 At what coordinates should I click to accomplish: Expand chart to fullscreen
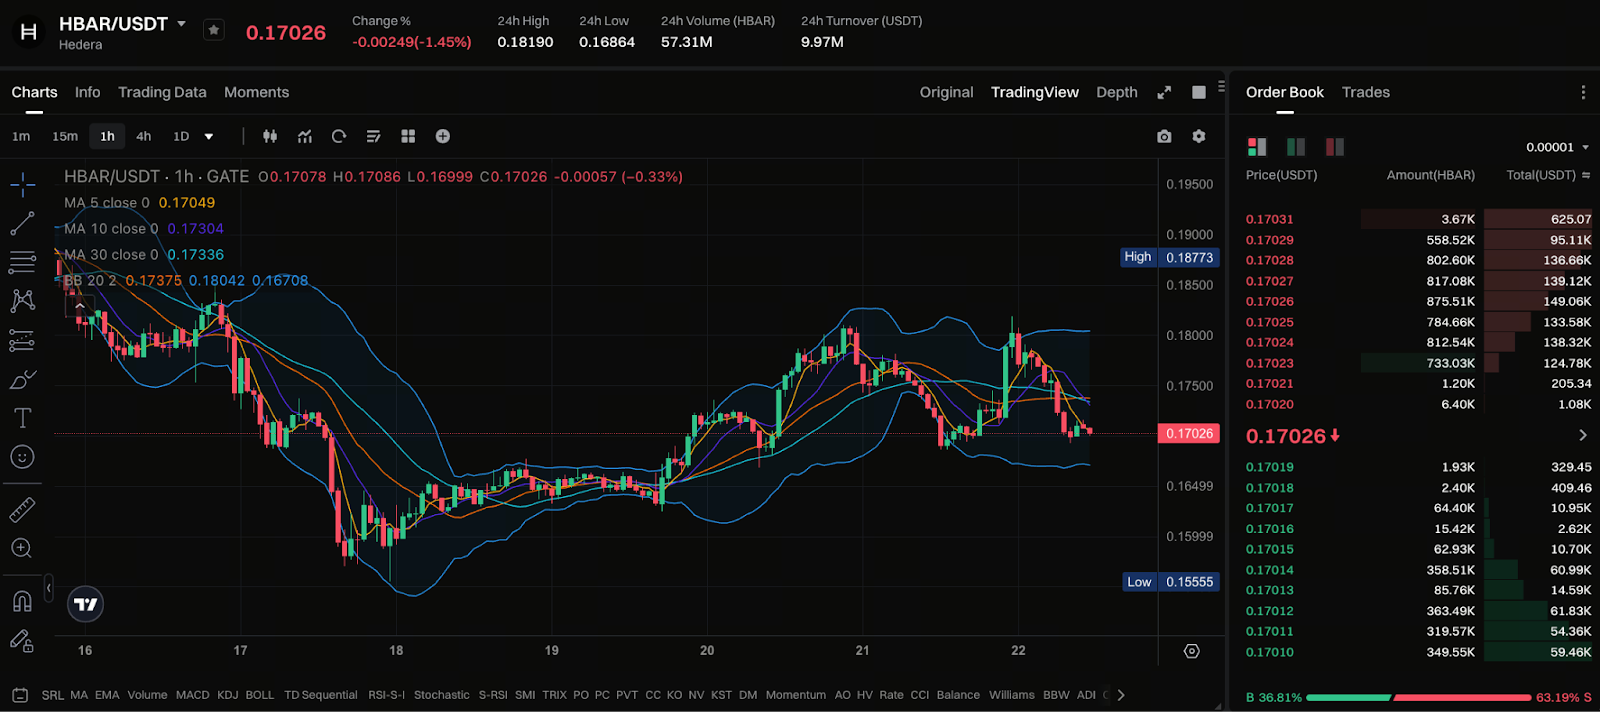point(1164,92)
